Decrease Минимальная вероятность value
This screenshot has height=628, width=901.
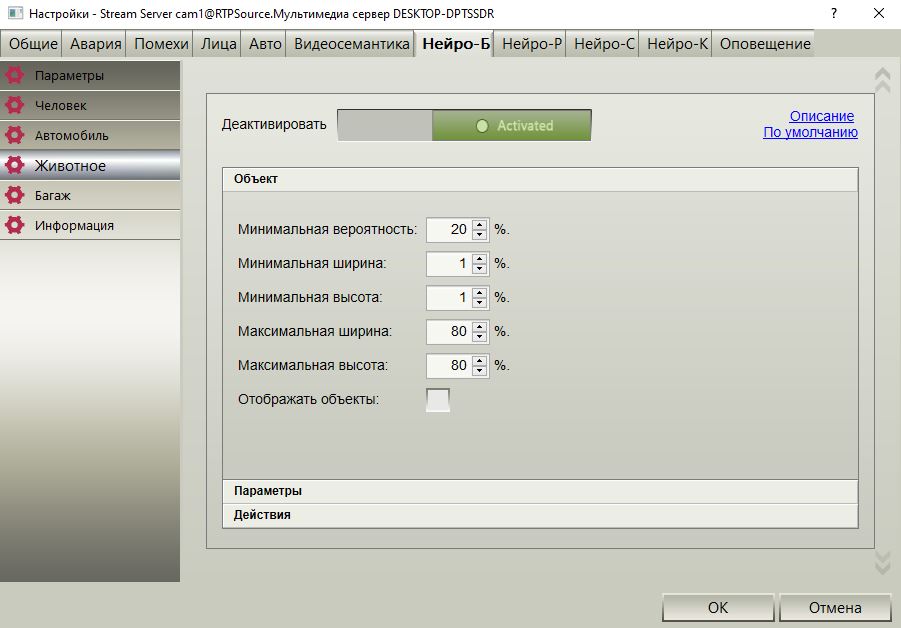tap(480, 234)
